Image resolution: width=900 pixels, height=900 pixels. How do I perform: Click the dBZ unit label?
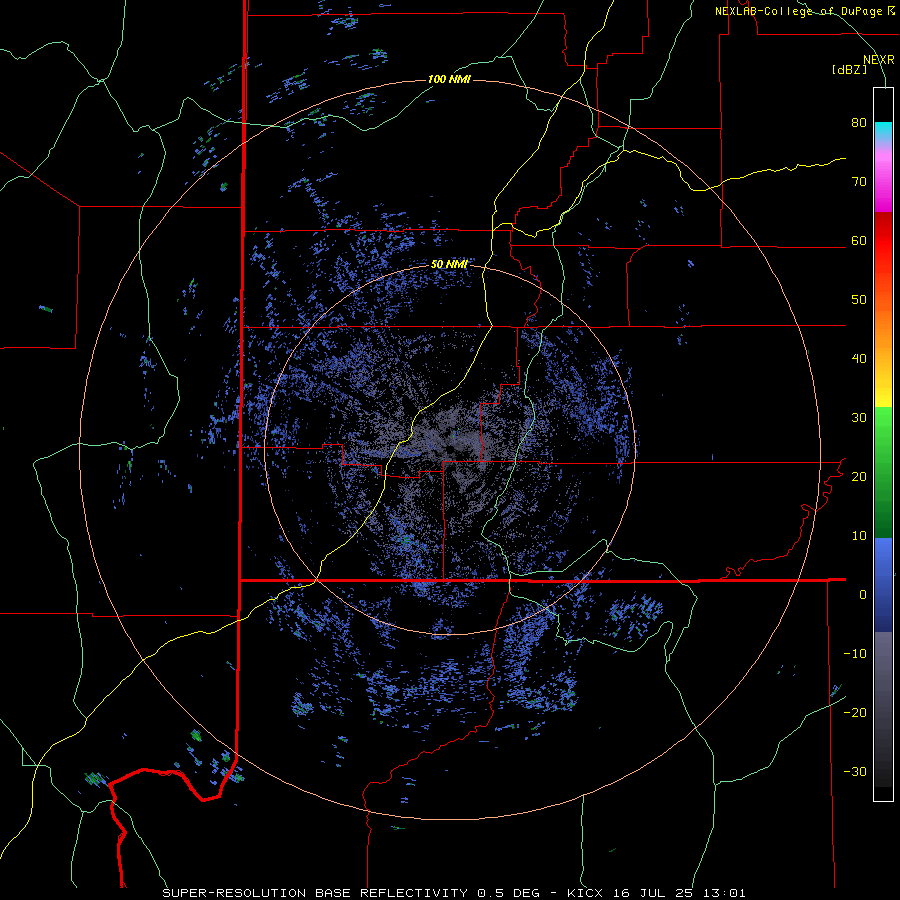click(849, 70)
